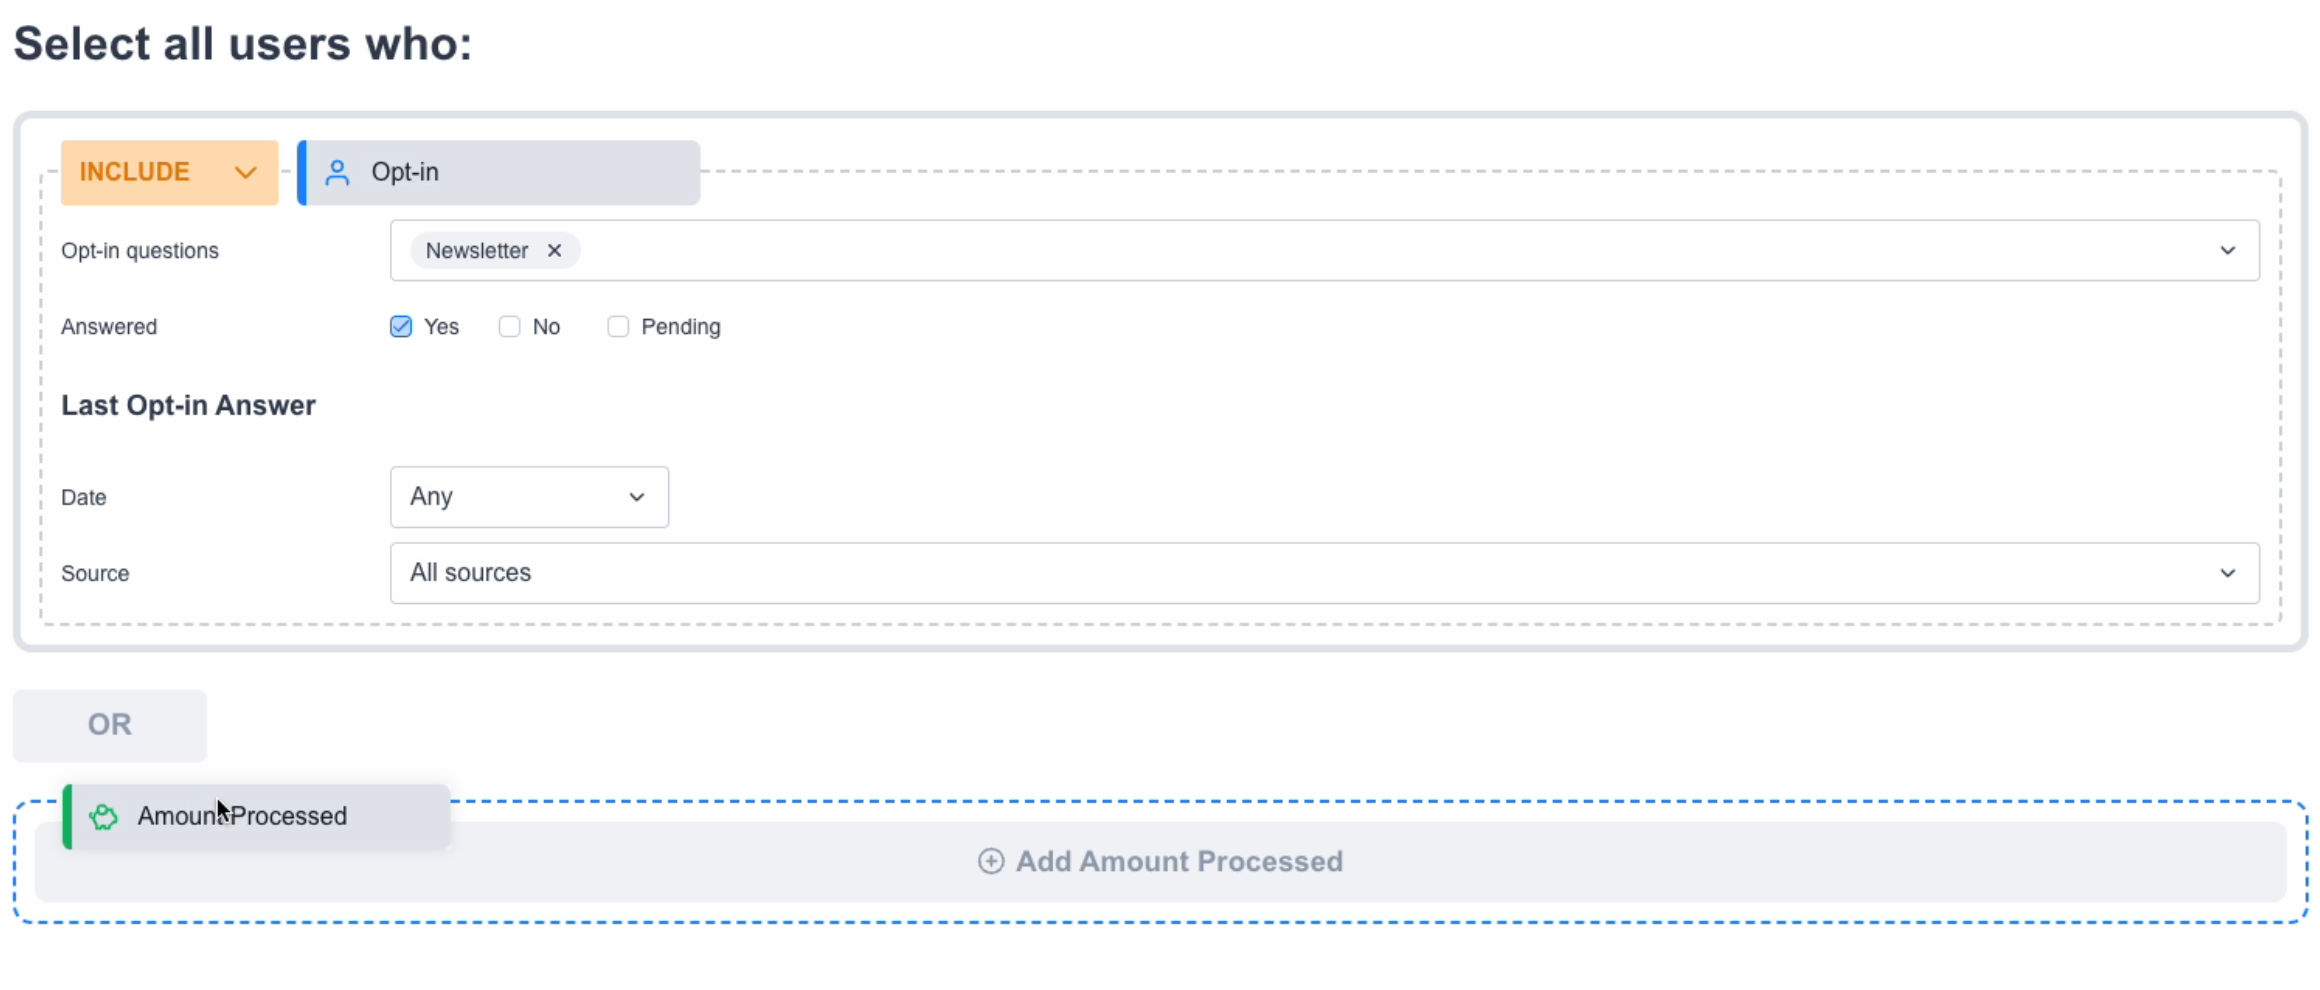The image size is (2320, 990).
Task: Expand the Opt-in questions dropdown arrow
Action: coord(2227,251)
